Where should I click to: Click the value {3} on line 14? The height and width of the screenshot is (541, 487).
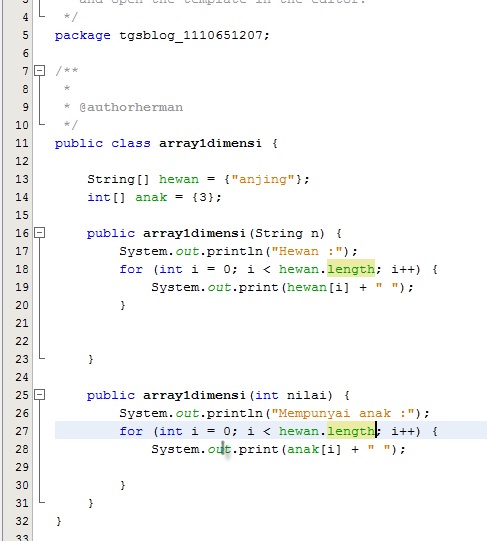click(x=203, y=197)
